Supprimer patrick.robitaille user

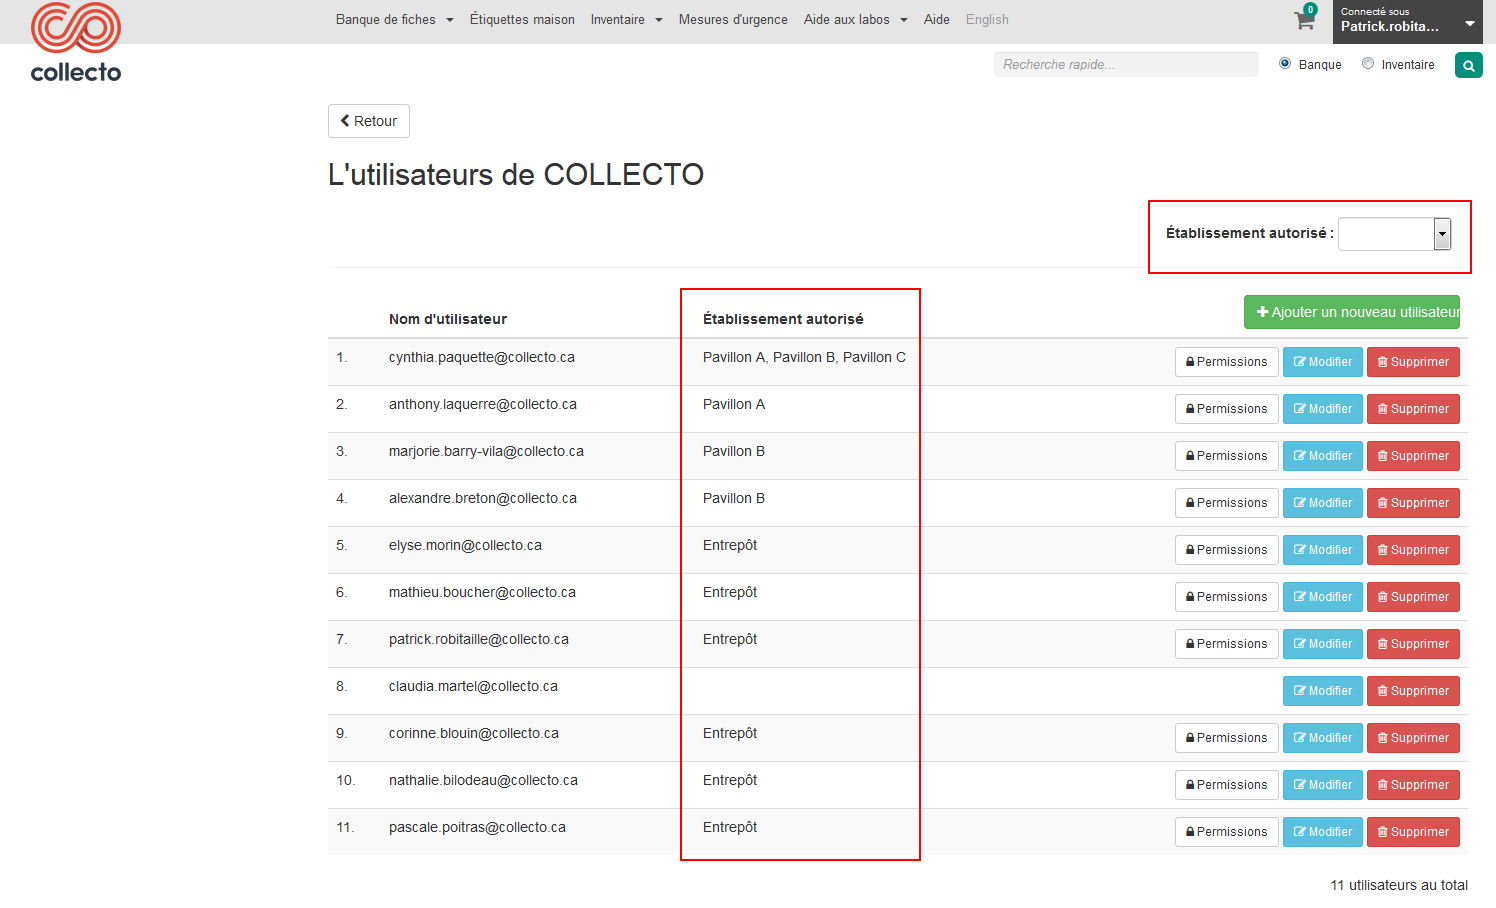[x=1413, y=644]
